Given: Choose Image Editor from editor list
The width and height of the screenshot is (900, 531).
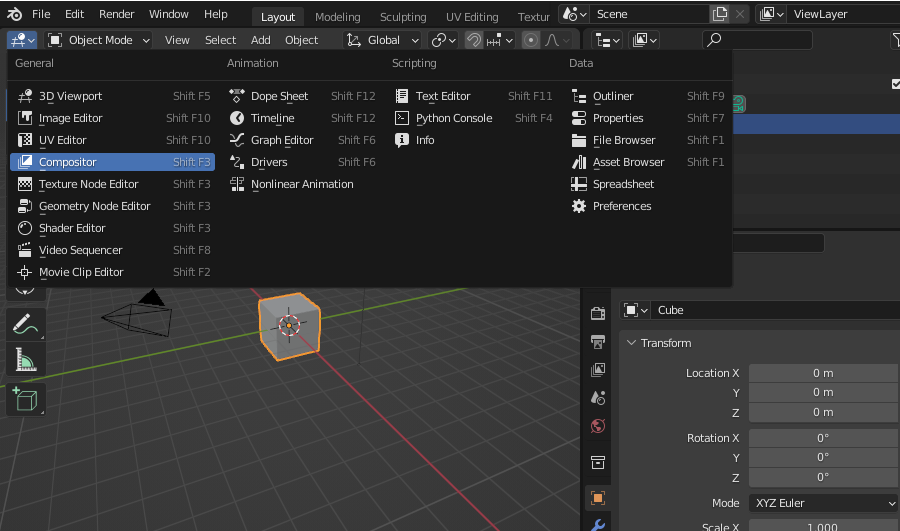Looking at the screenshot, I should pyautogui.click(x=112, y=118).
